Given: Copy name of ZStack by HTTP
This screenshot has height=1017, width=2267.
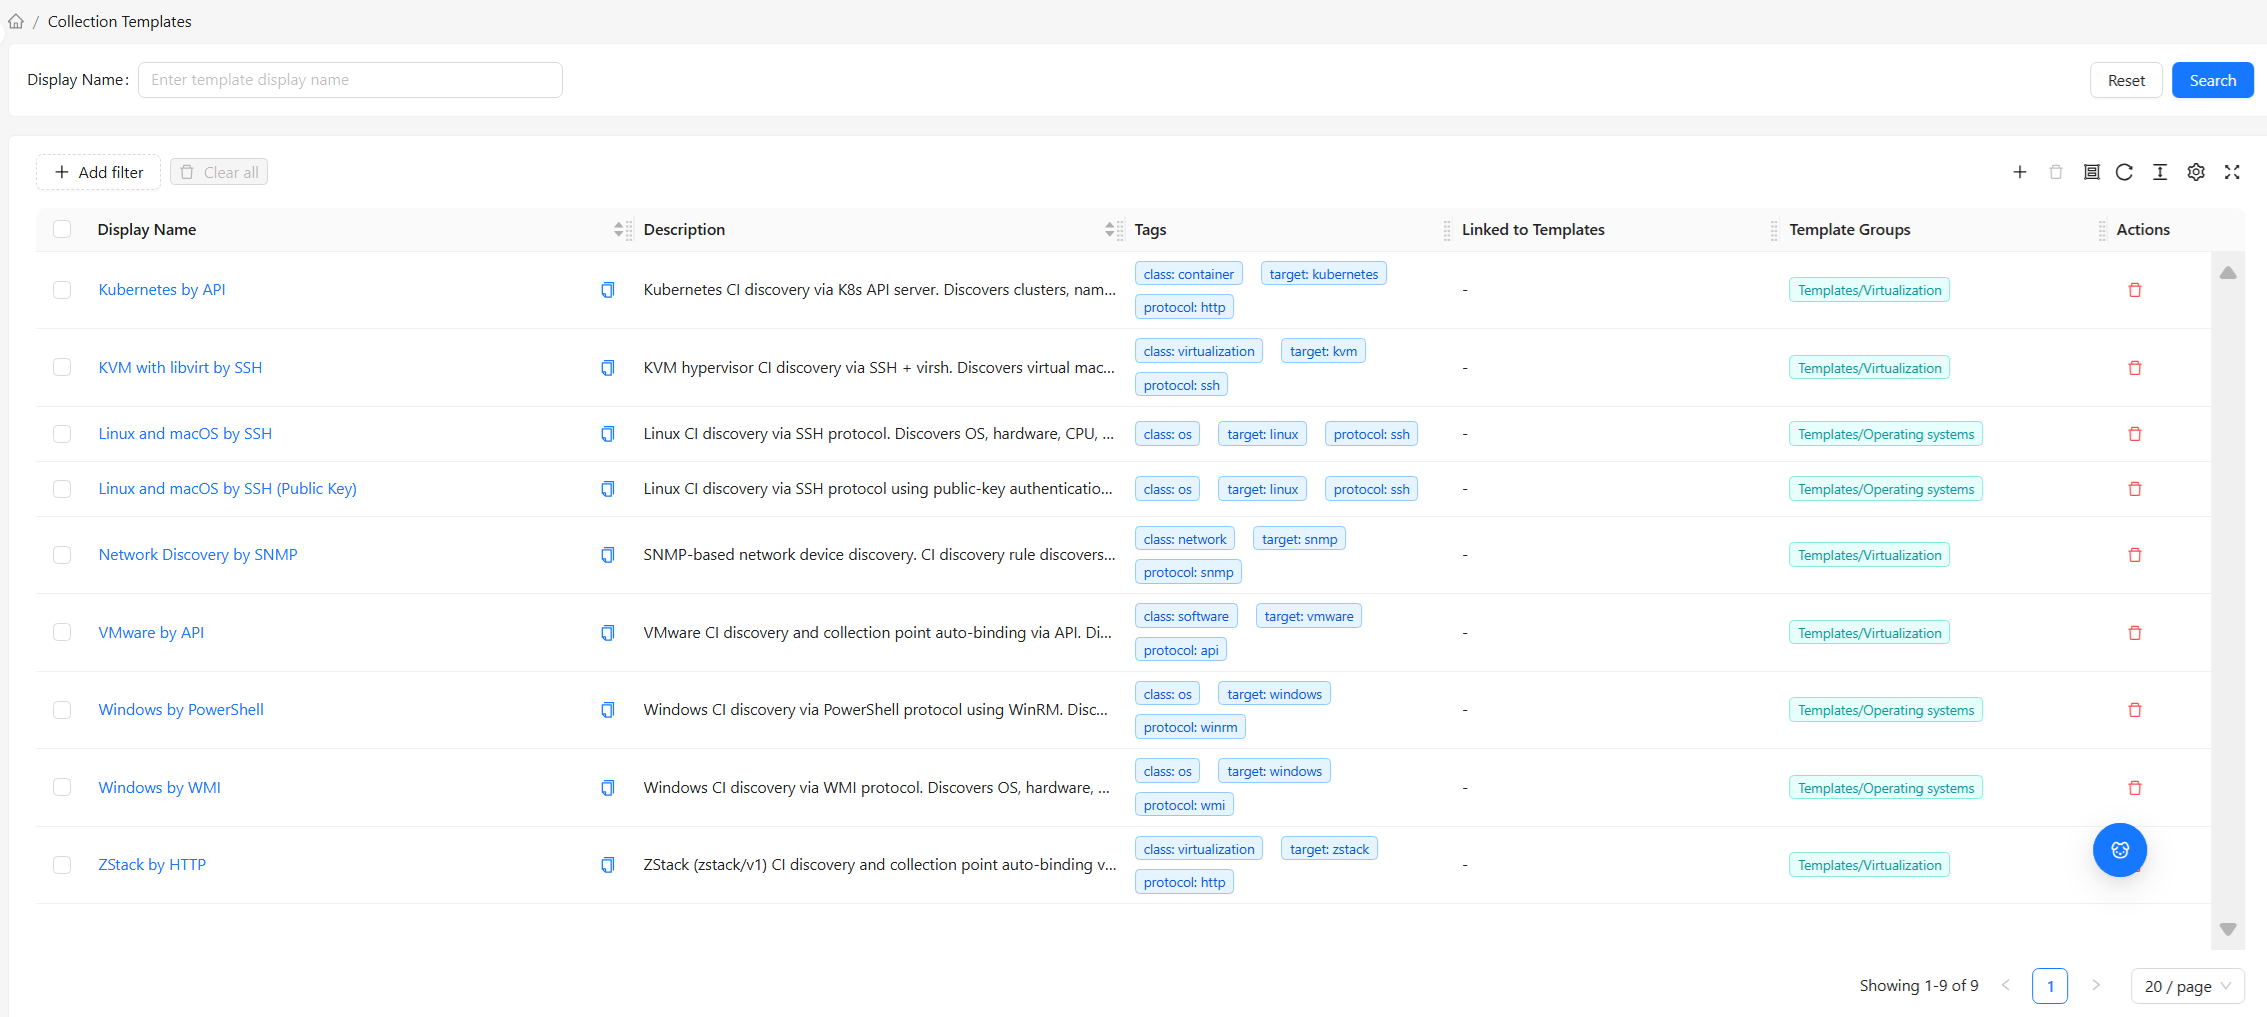Looking at the screenshot, I should (607, 865).
